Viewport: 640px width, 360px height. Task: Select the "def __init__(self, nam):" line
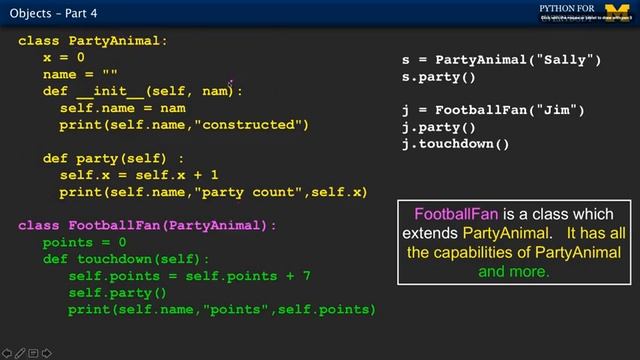point(142,91)
